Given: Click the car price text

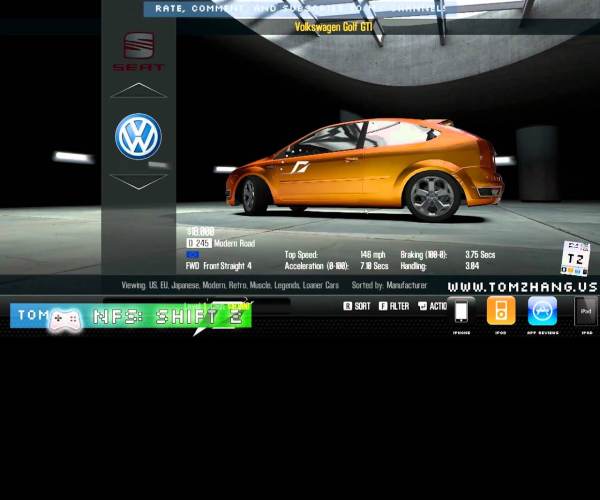Looking at the screenshot, I should [x=201, y=231].
